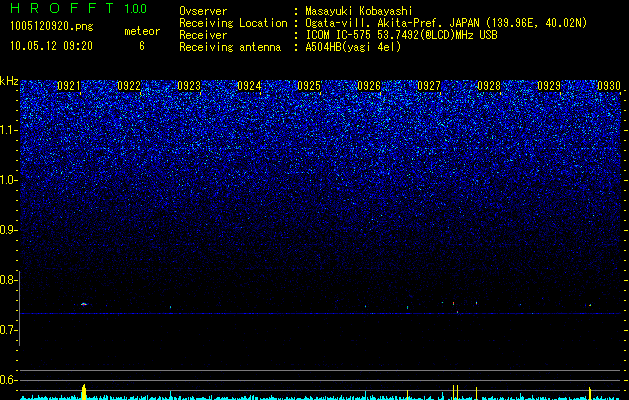The height and width of the screenshot is (400, 629).
Task: Click the 0.6 kHz axis label
Action: point(8,380)
